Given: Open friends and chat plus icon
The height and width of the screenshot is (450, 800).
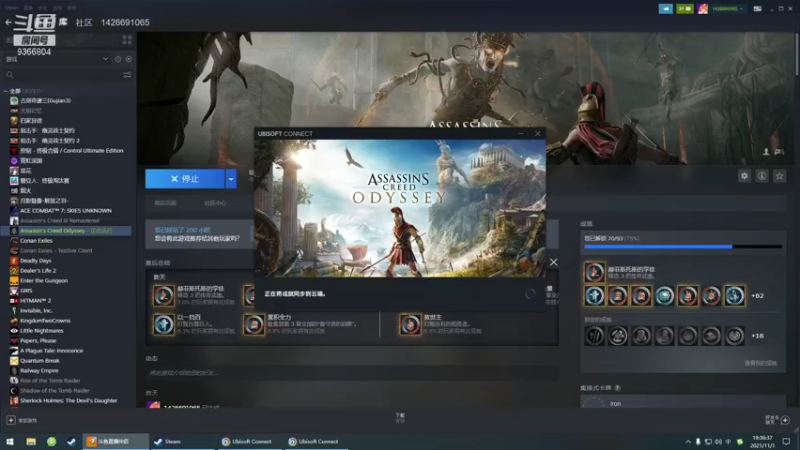Looking at the screenshot, I should tap(785, 420).
